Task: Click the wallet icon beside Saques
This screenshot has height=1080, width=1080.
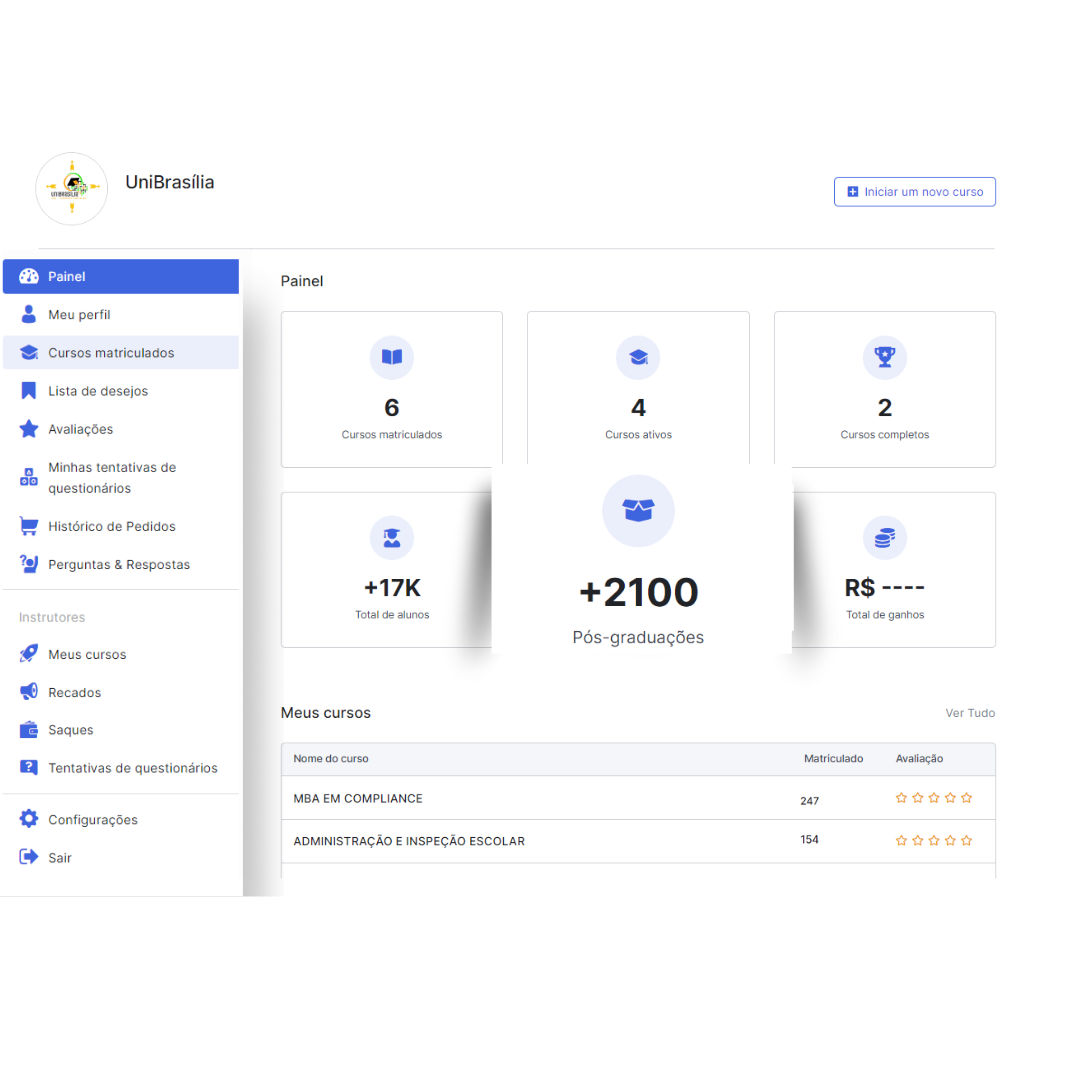Action: click(29, 730)
